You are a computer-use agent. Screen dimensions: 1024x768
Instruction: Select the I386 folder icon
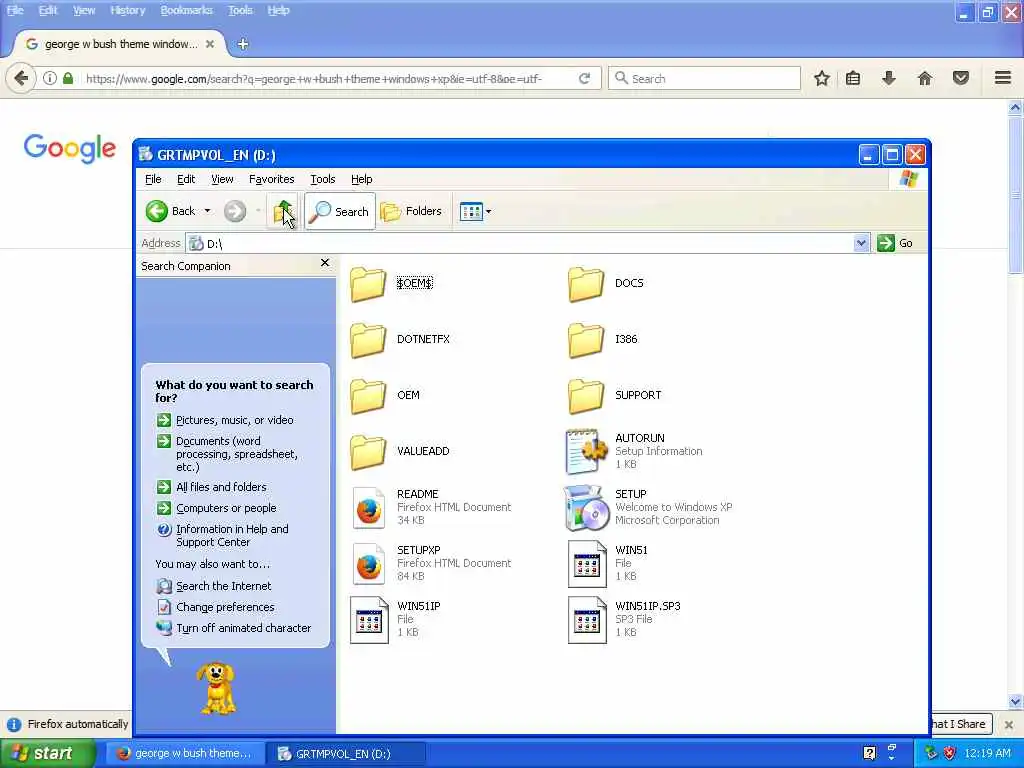[586, 340]
